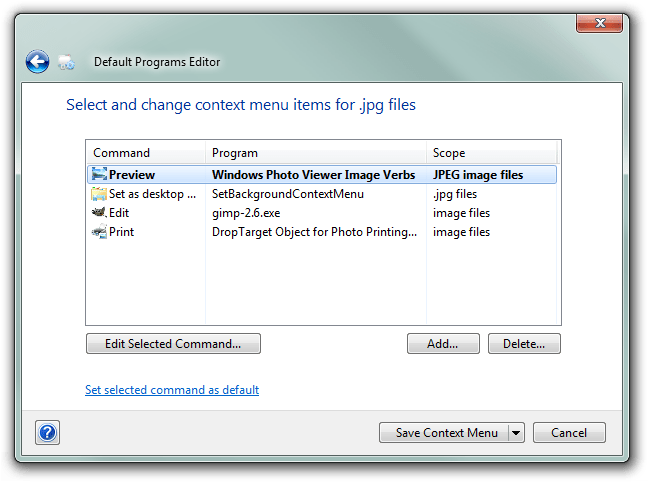Click the printer icon beside Print
This screenshot has height=483, width=648.
pyautogui.click(x=99, y=231)
